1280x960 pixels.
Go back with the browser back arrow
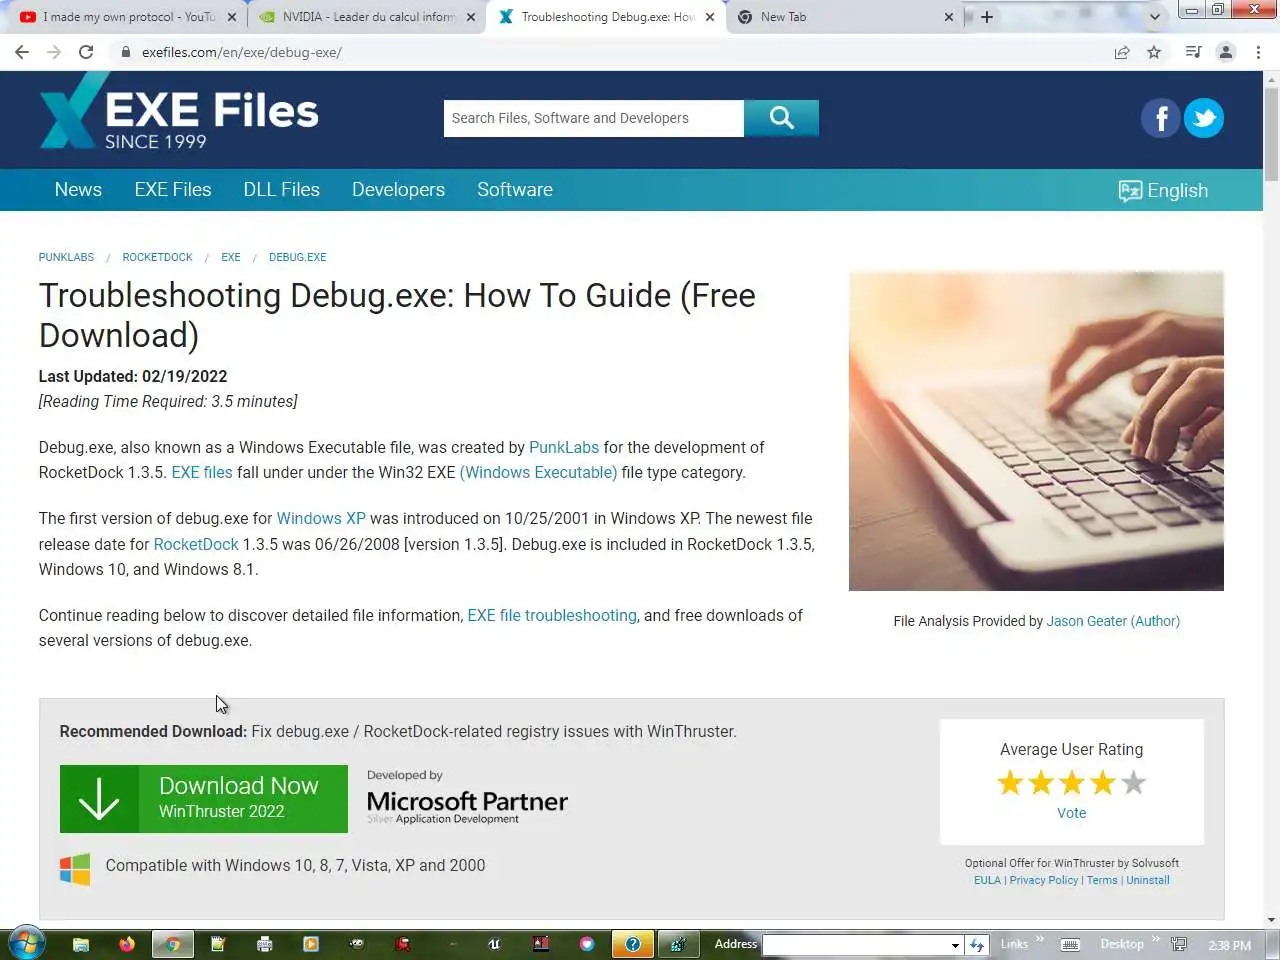tap(22, 52)
